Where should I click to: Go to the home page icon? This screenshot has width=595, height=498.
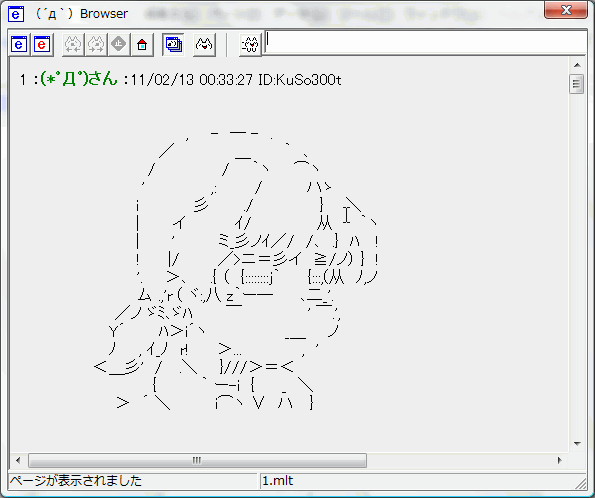(x=142, y=45)
